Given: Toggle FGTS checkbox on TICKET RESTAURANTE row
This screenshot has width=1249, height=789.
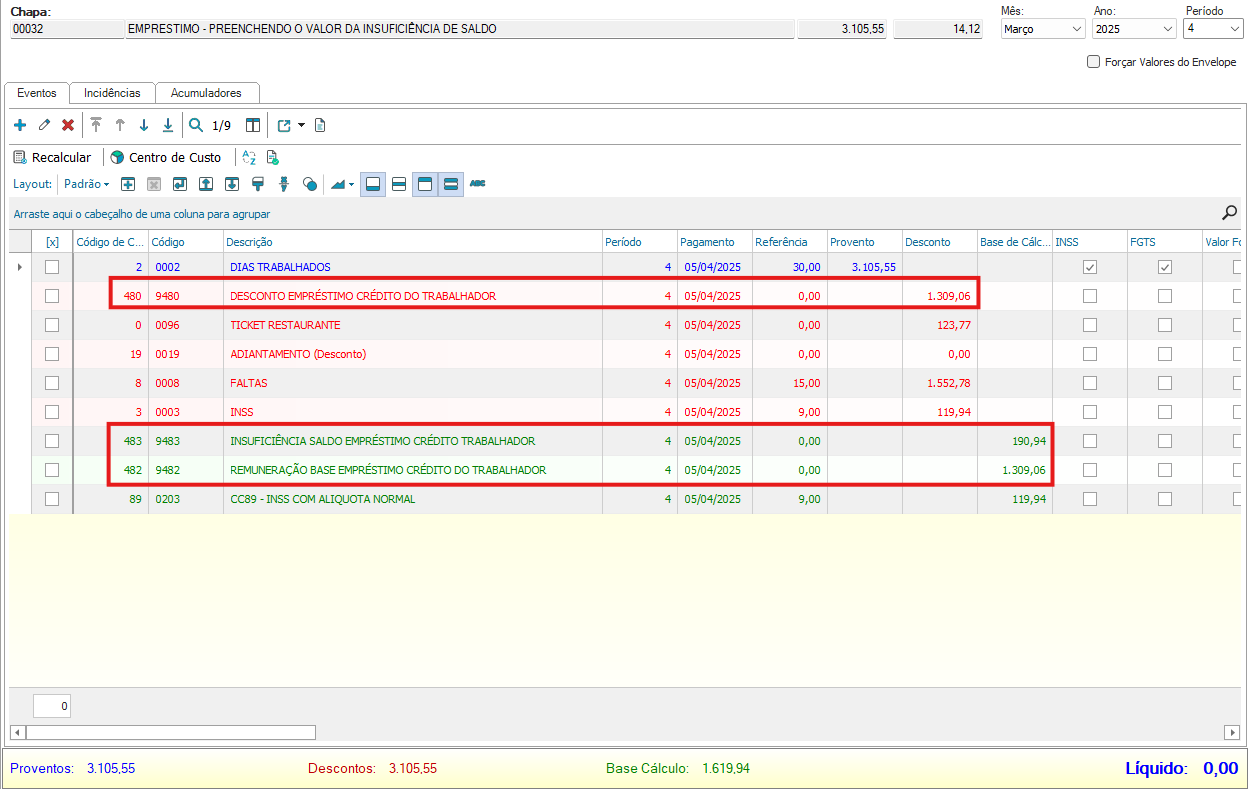Looking at the screenshot, I should (x=1165, y=325).
